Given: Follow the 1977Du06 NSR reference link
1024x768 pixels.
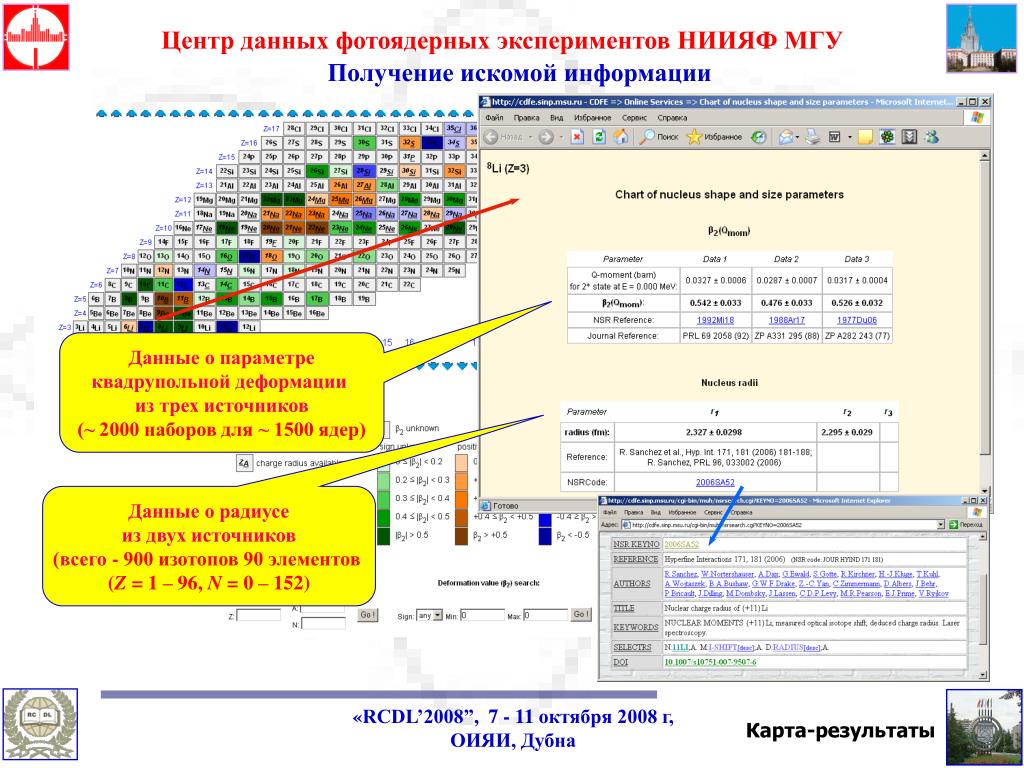Looking at the screenshot, I should pos(857,320).
